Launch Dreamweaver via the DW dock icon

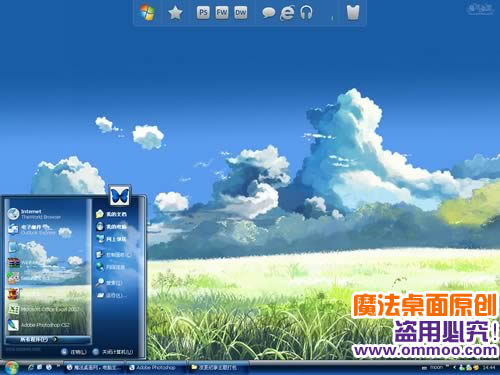coord(240,13)
